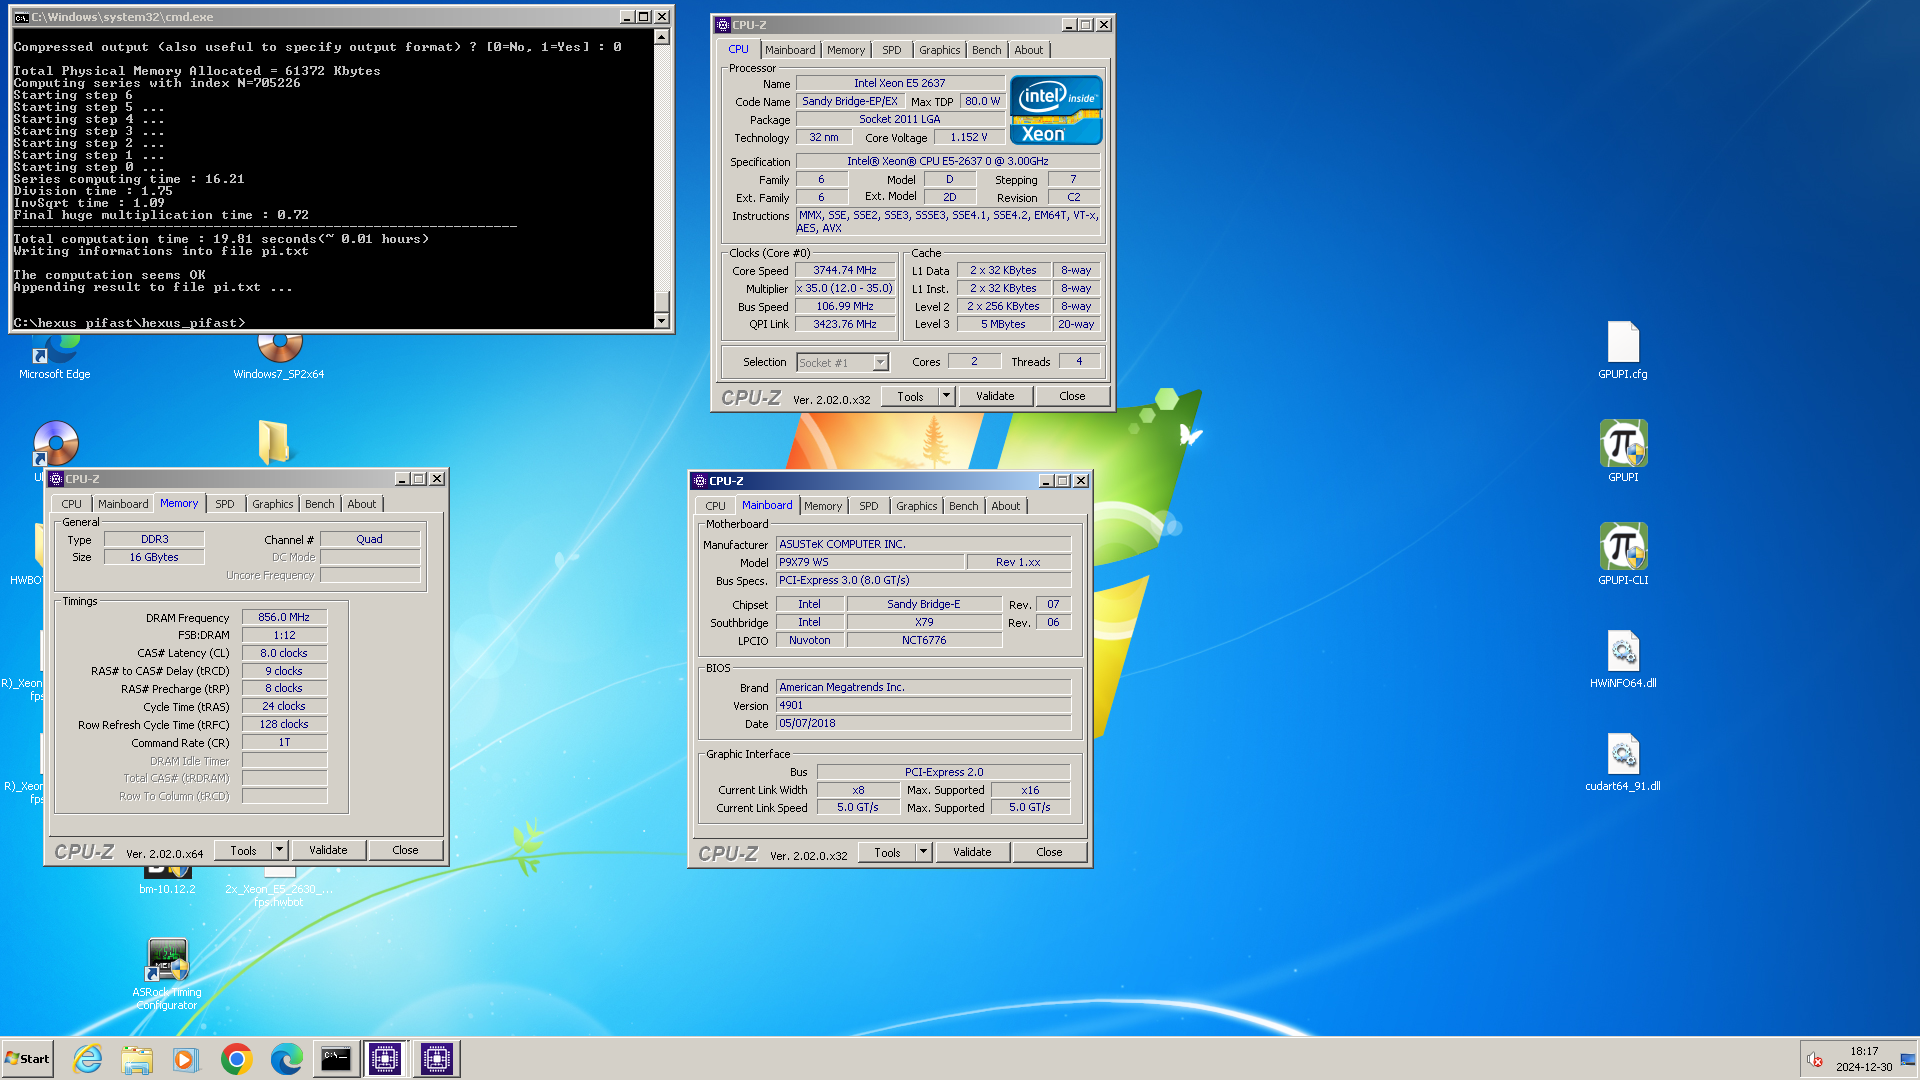Click the memory Size 16 GBytes field
The height and width of the screenshot is (1080, 1920).
(x=154, y=557)
